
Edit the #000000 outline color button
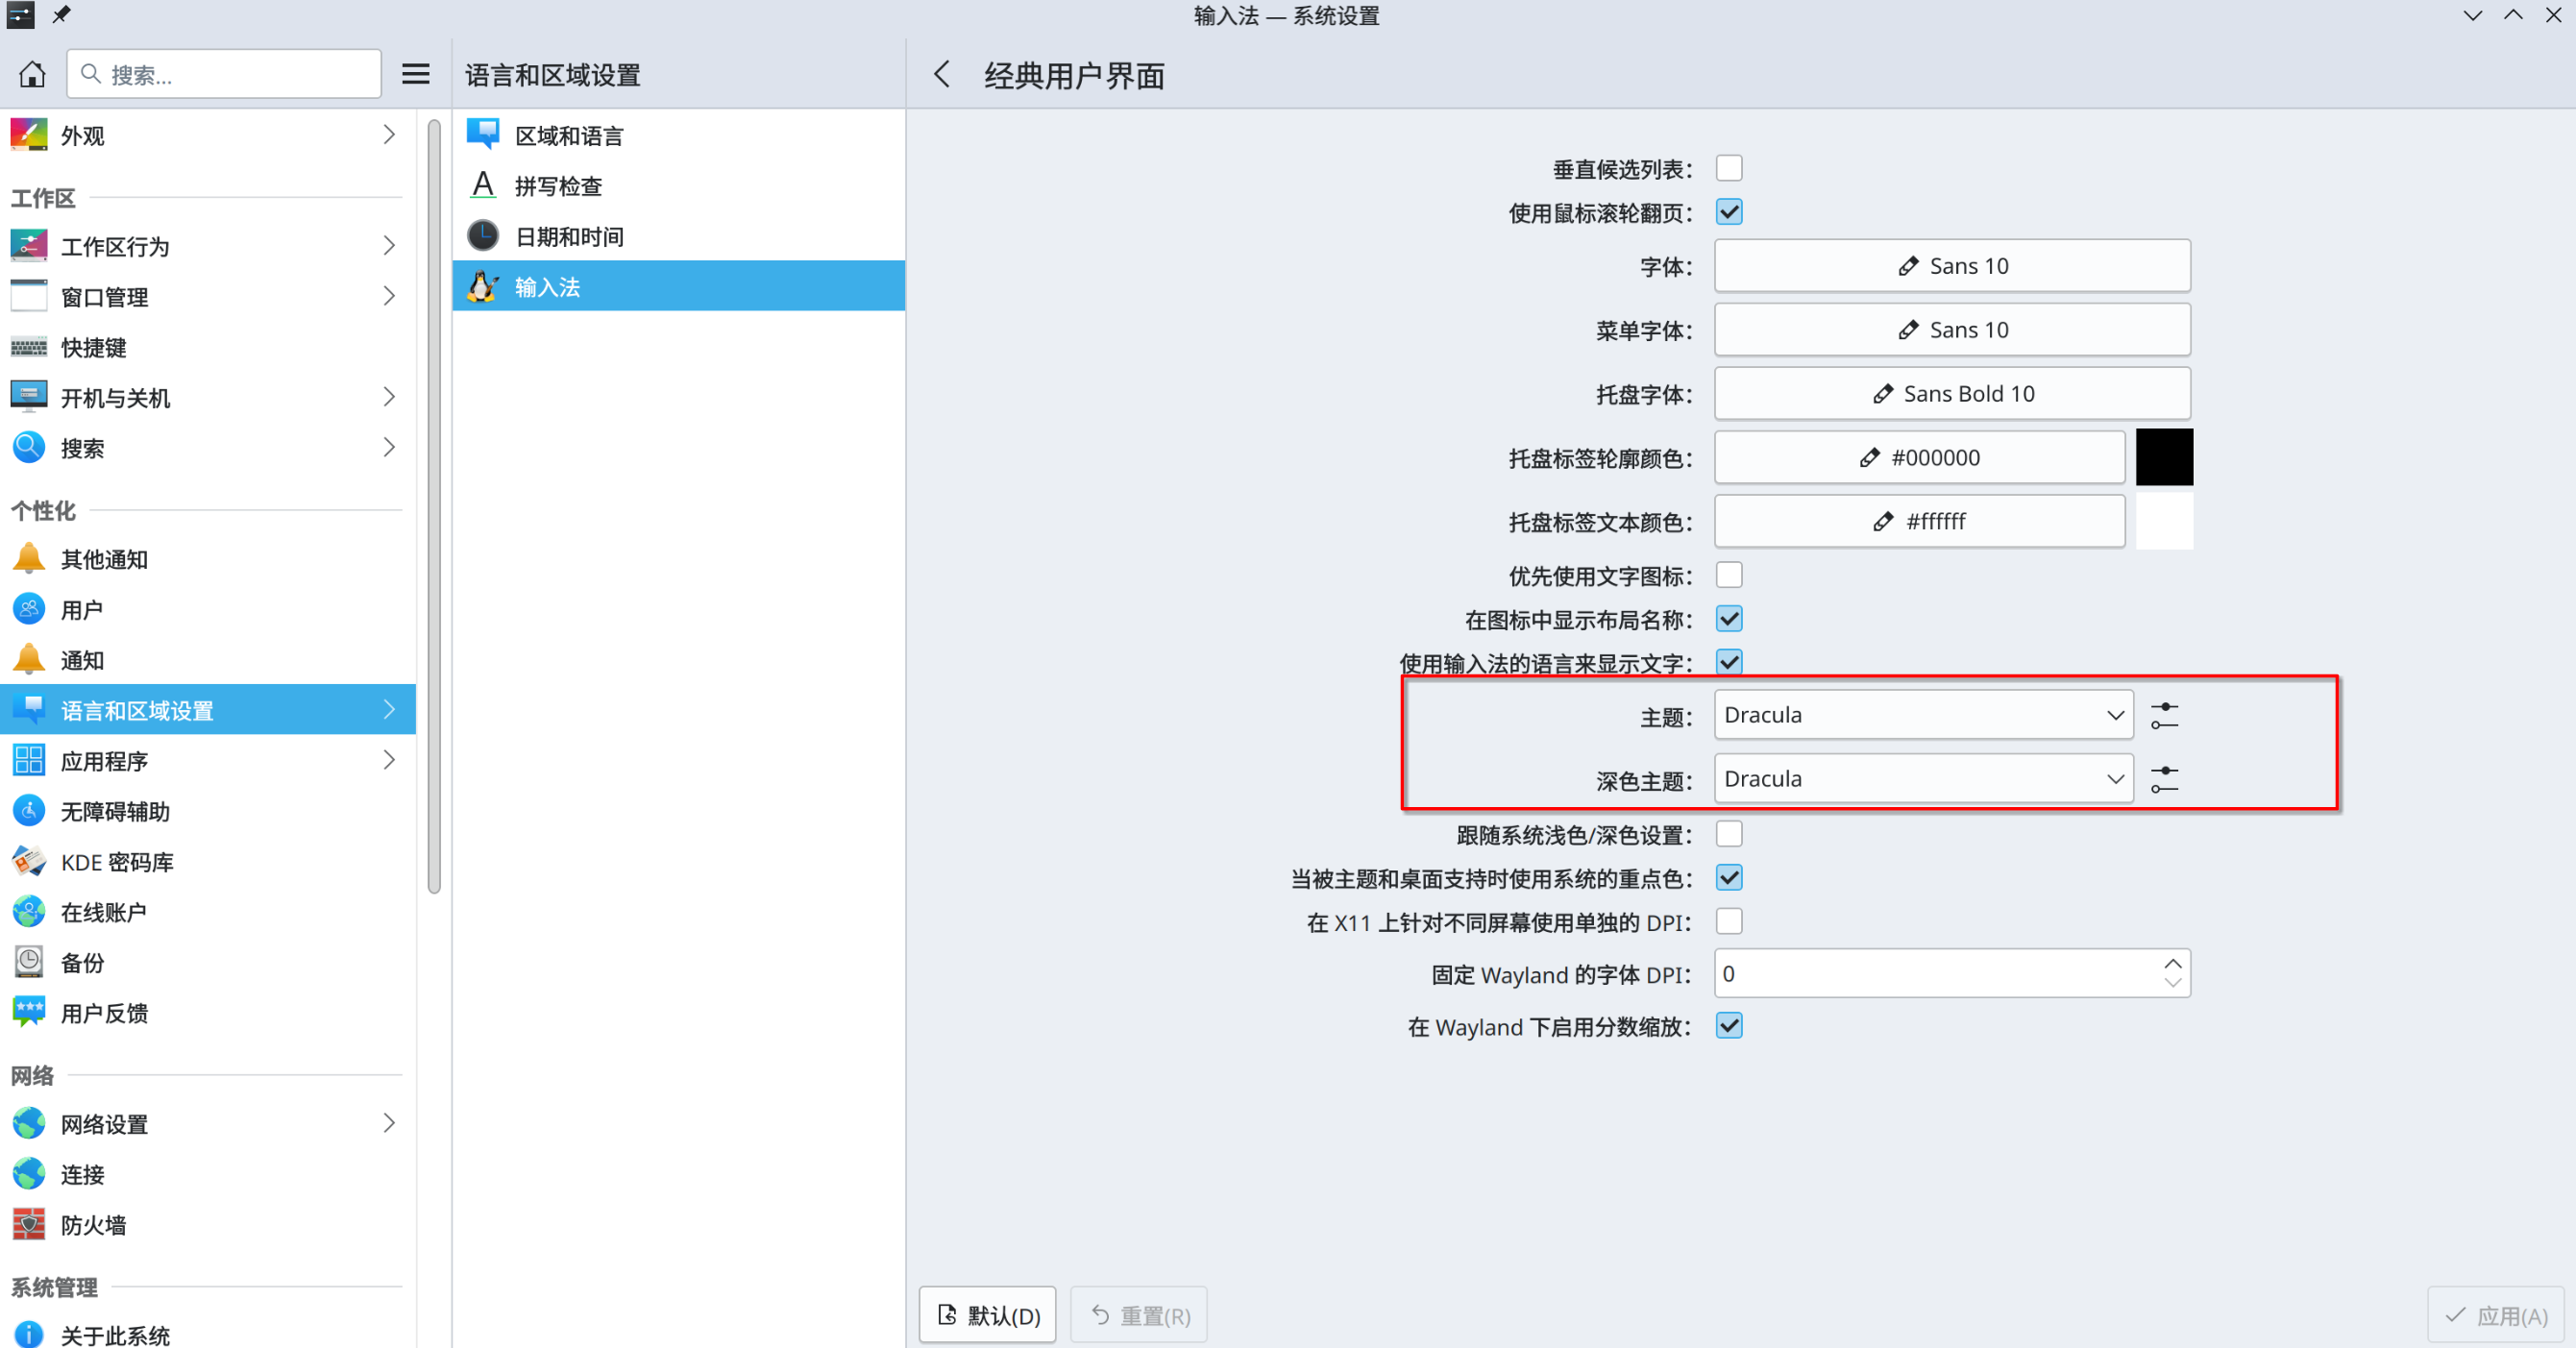1919,457
